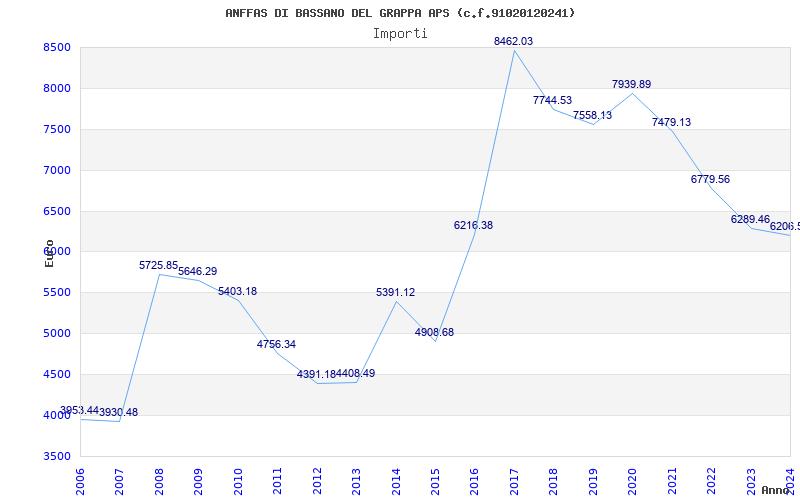Click the x-axis year label 2020
This screenshot has width=800, height=500.
pos(633,481)
